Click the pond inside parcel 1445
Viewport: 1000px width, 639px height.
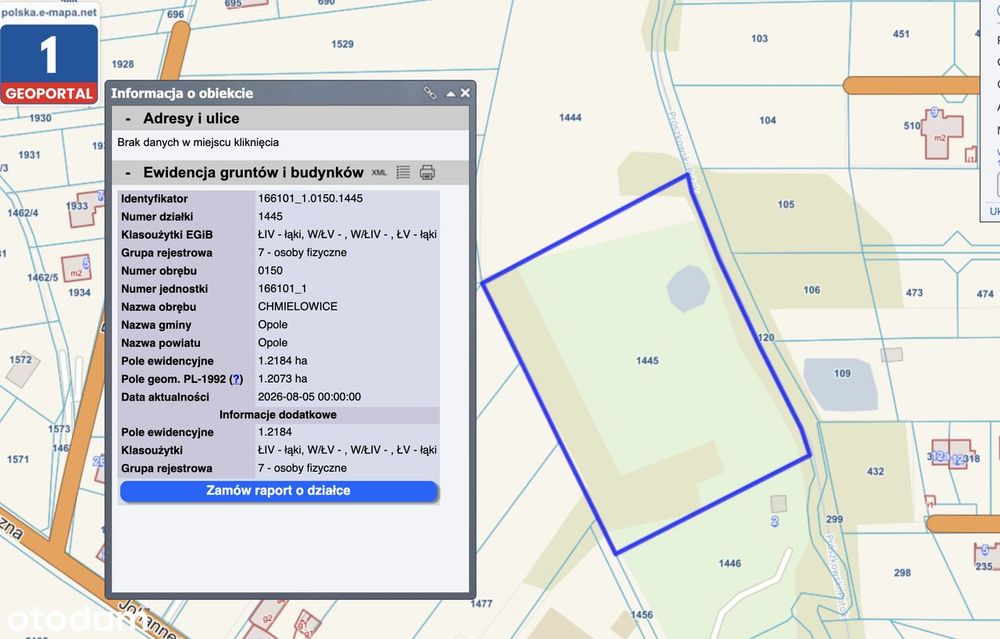688,288
